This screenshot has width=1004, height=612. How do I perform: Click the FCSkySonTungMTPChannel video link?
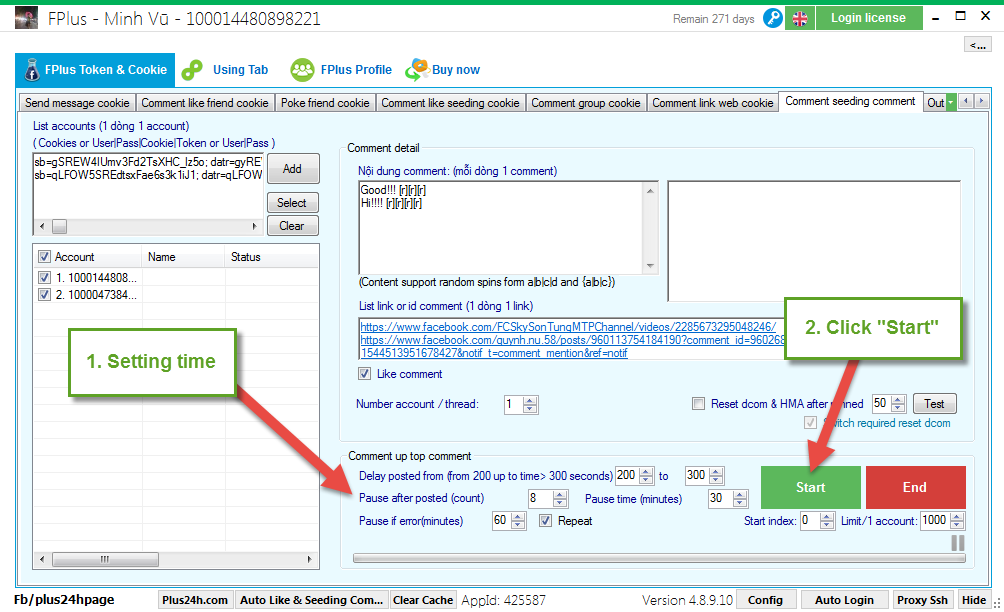[x=568, y=327]
